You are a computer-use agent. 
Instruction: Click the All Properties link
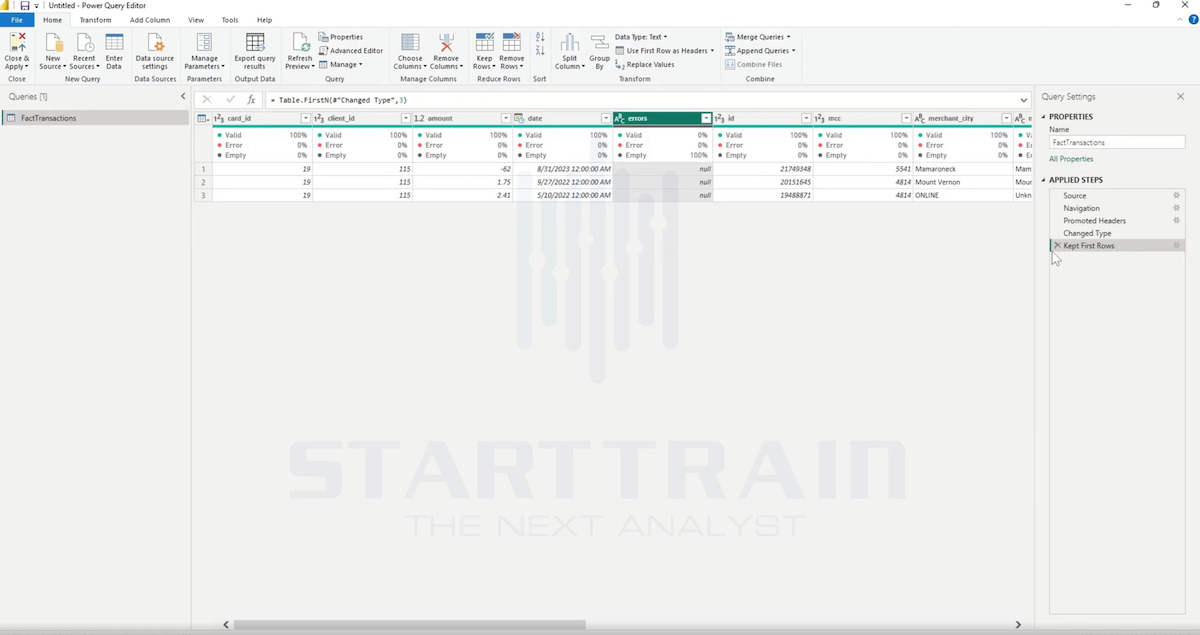[x=1071, y=159]
